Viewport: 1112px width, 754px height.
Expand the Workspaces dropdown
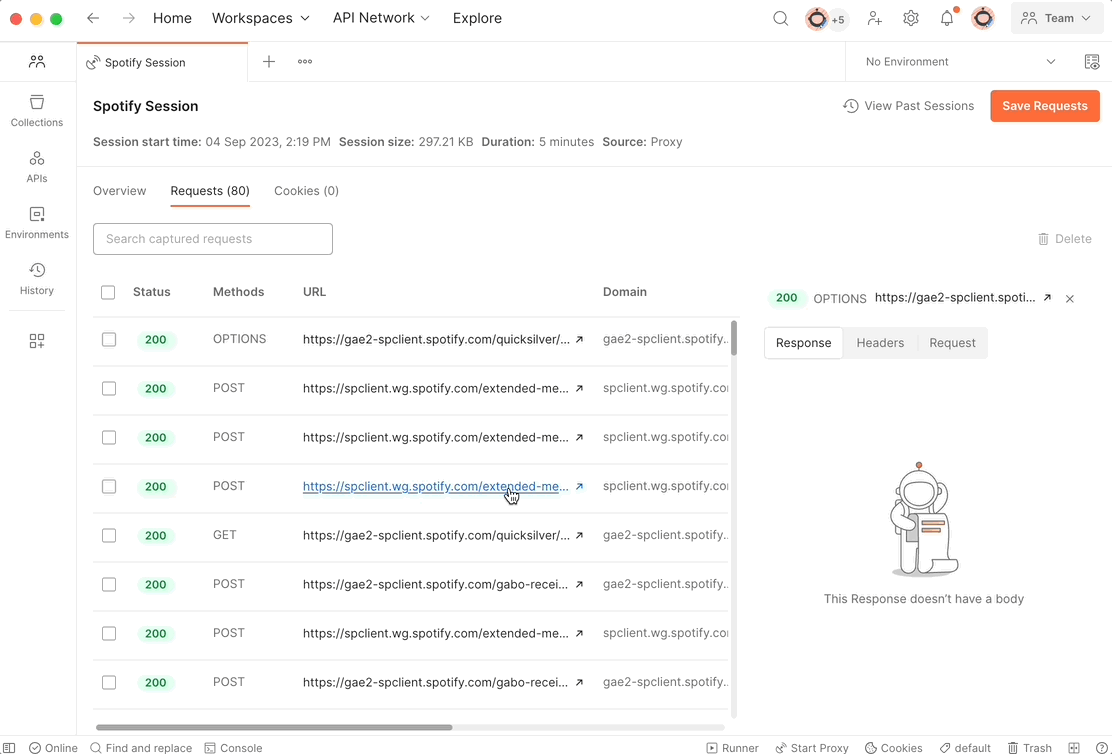click(x=261, y=18)
